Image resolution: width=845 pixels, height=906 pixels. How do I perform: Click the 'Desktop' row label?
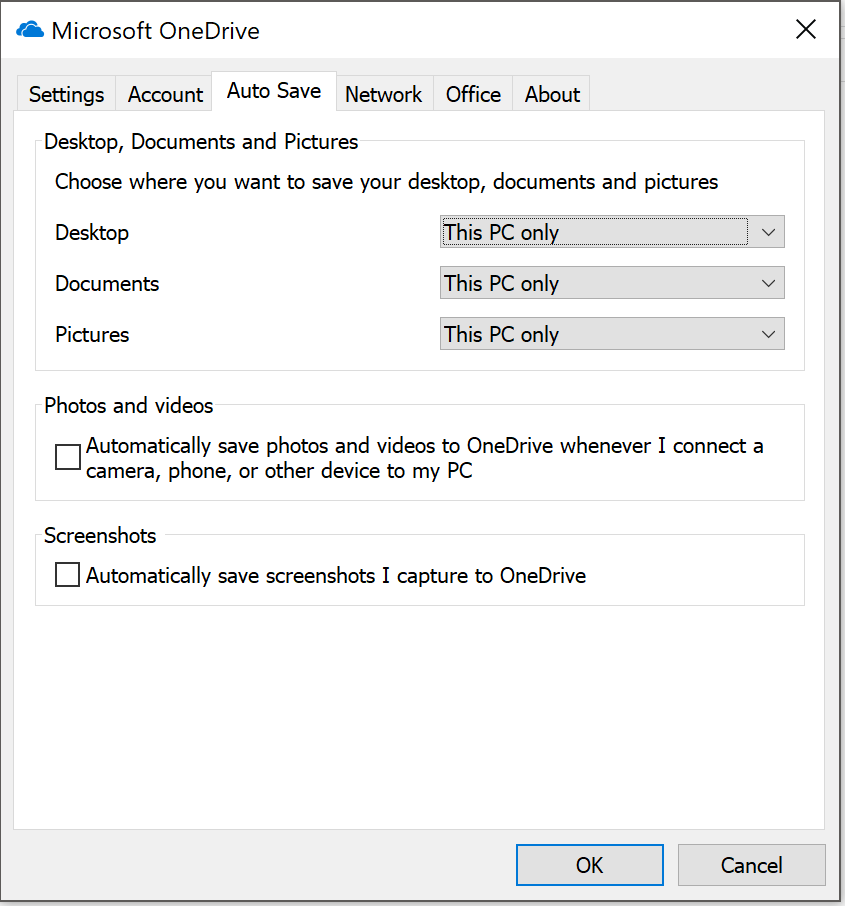point(92,233)
